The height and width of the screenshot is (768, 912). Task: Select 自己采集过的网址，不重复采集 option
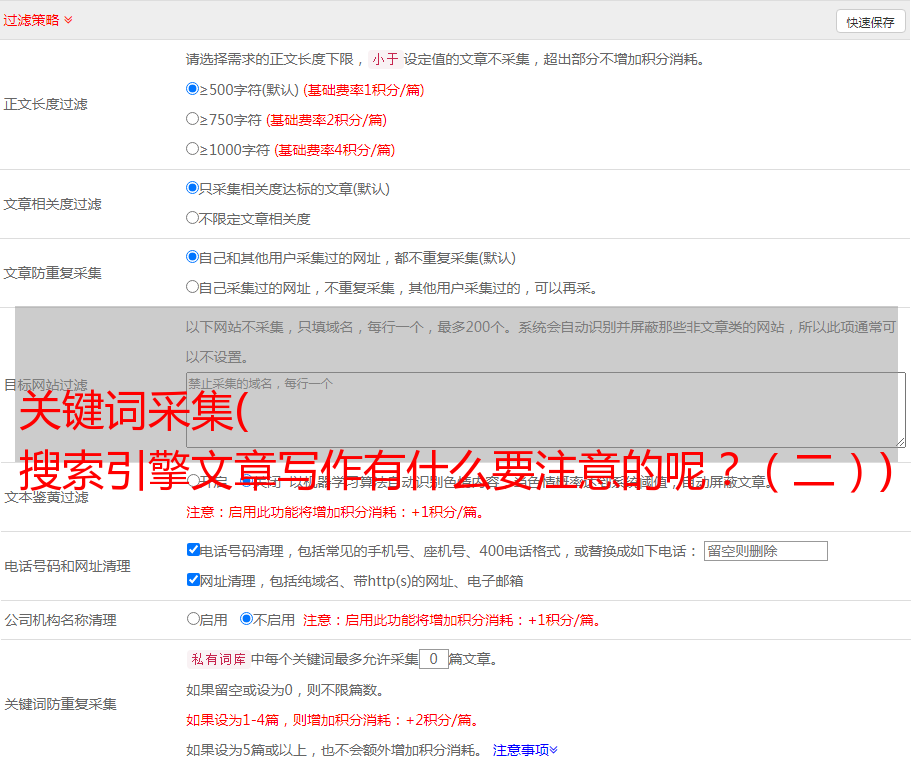(192, 286)
